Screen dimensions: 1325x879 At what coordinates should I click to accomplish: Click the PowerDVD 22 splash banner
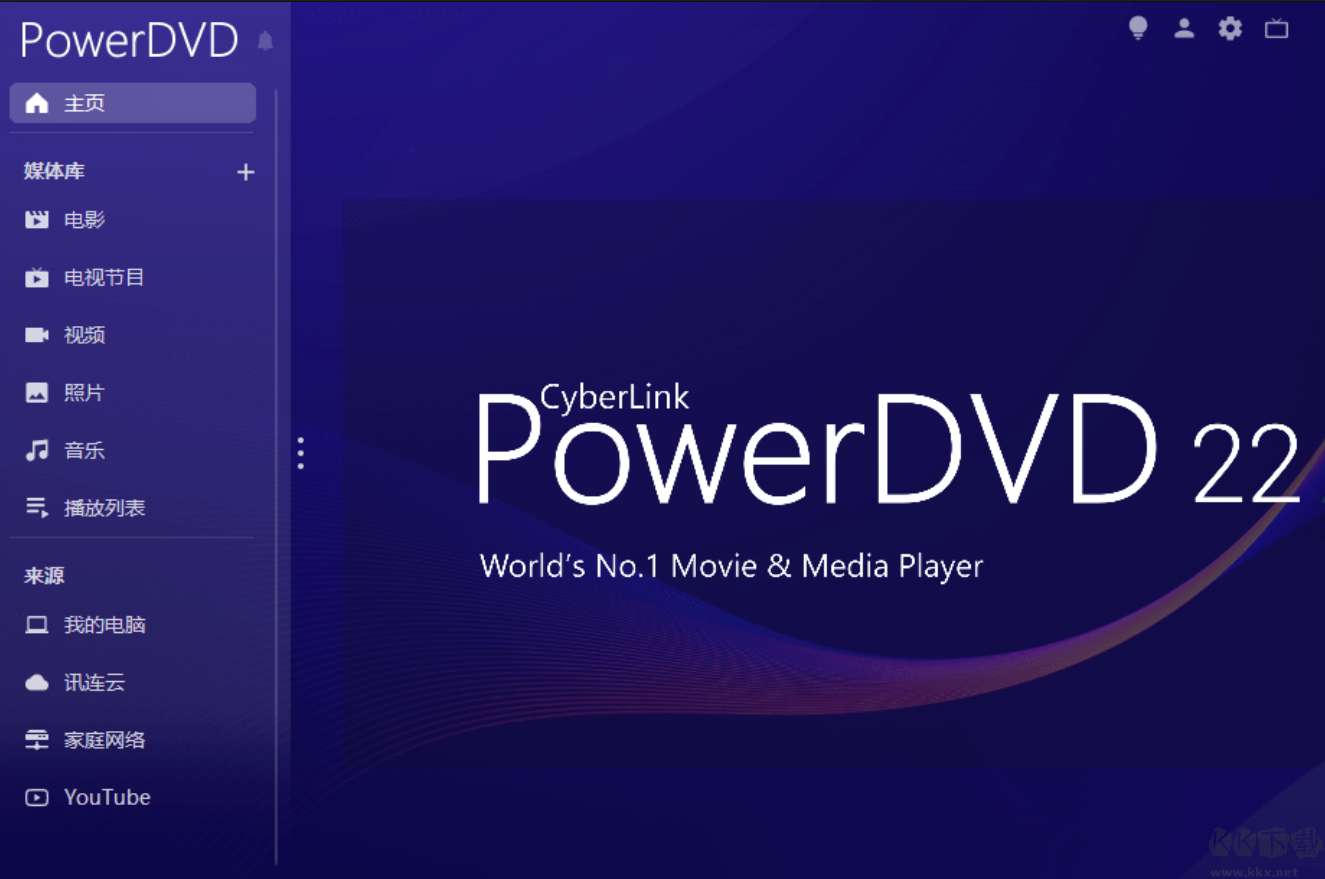coord(830,450)
